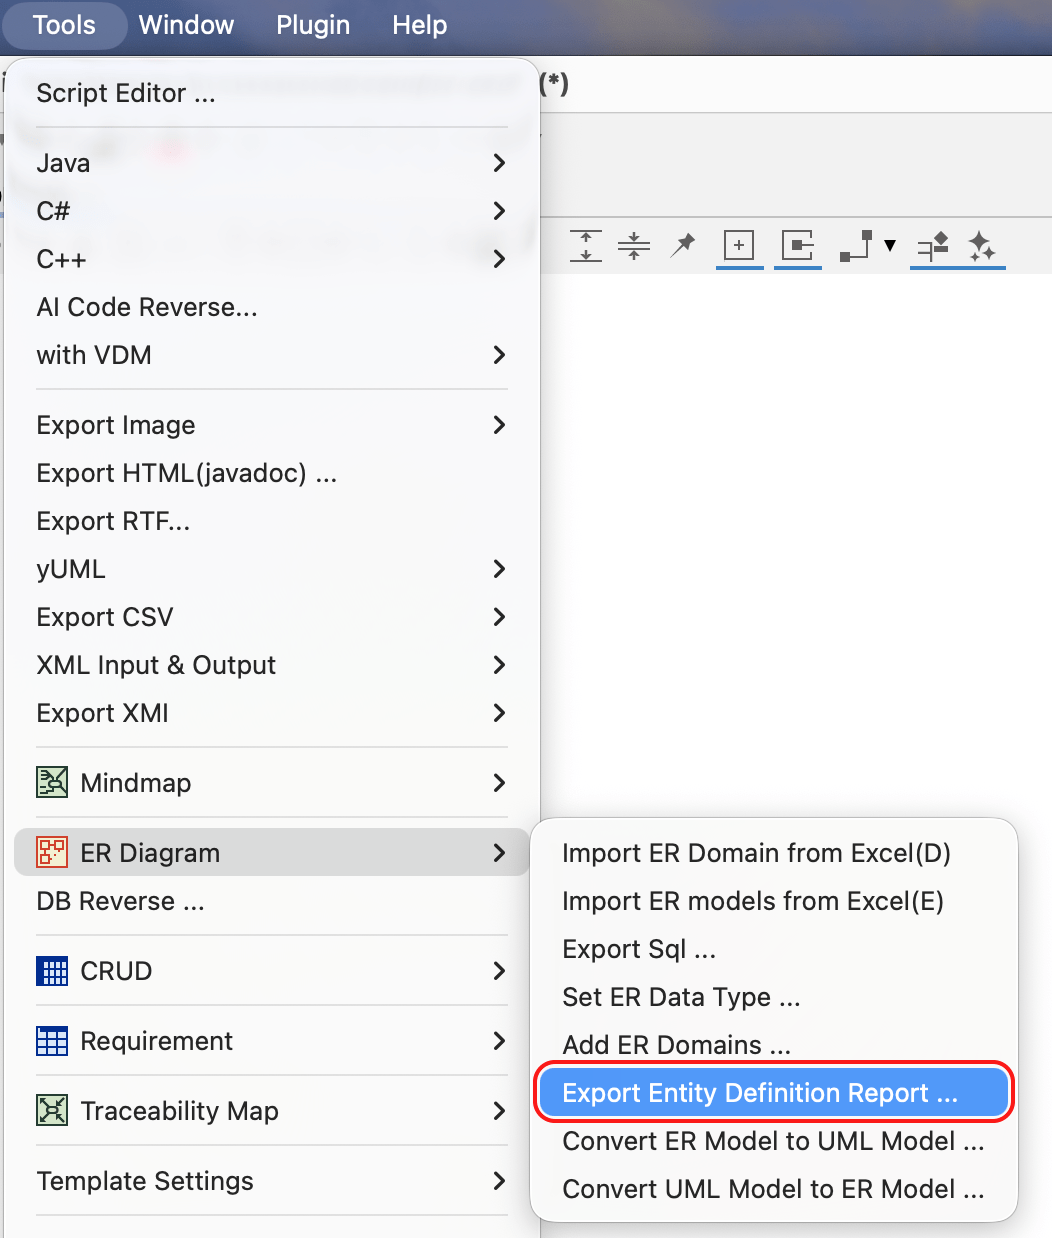Expand the Template Settings submenu
Screen dimensions: 1052x1238
coord(498,1181)
